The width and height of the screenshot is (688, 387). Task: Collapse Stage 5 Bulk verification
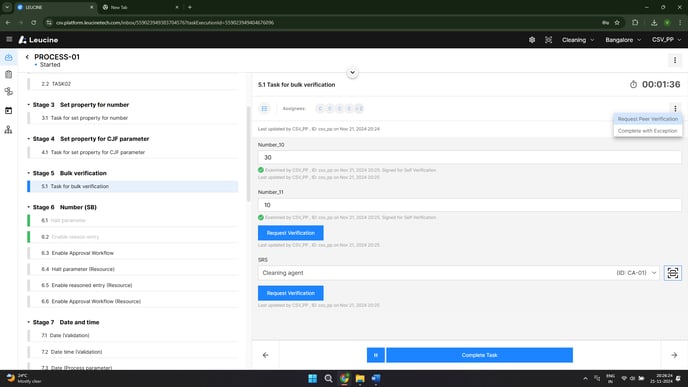(29, 173)
